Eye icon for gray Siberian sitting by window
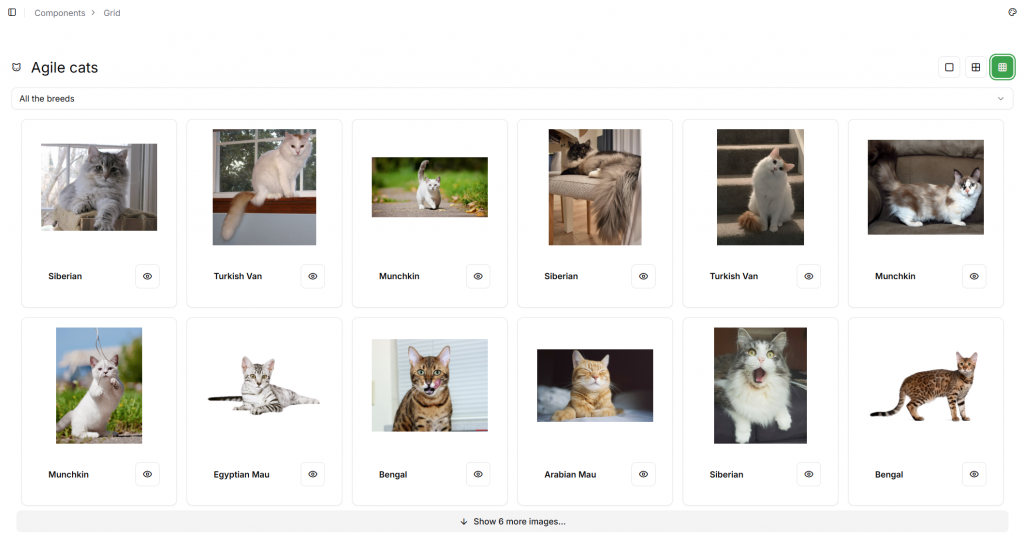Screen dimensions: 1024x538 [x=148, y=276]
